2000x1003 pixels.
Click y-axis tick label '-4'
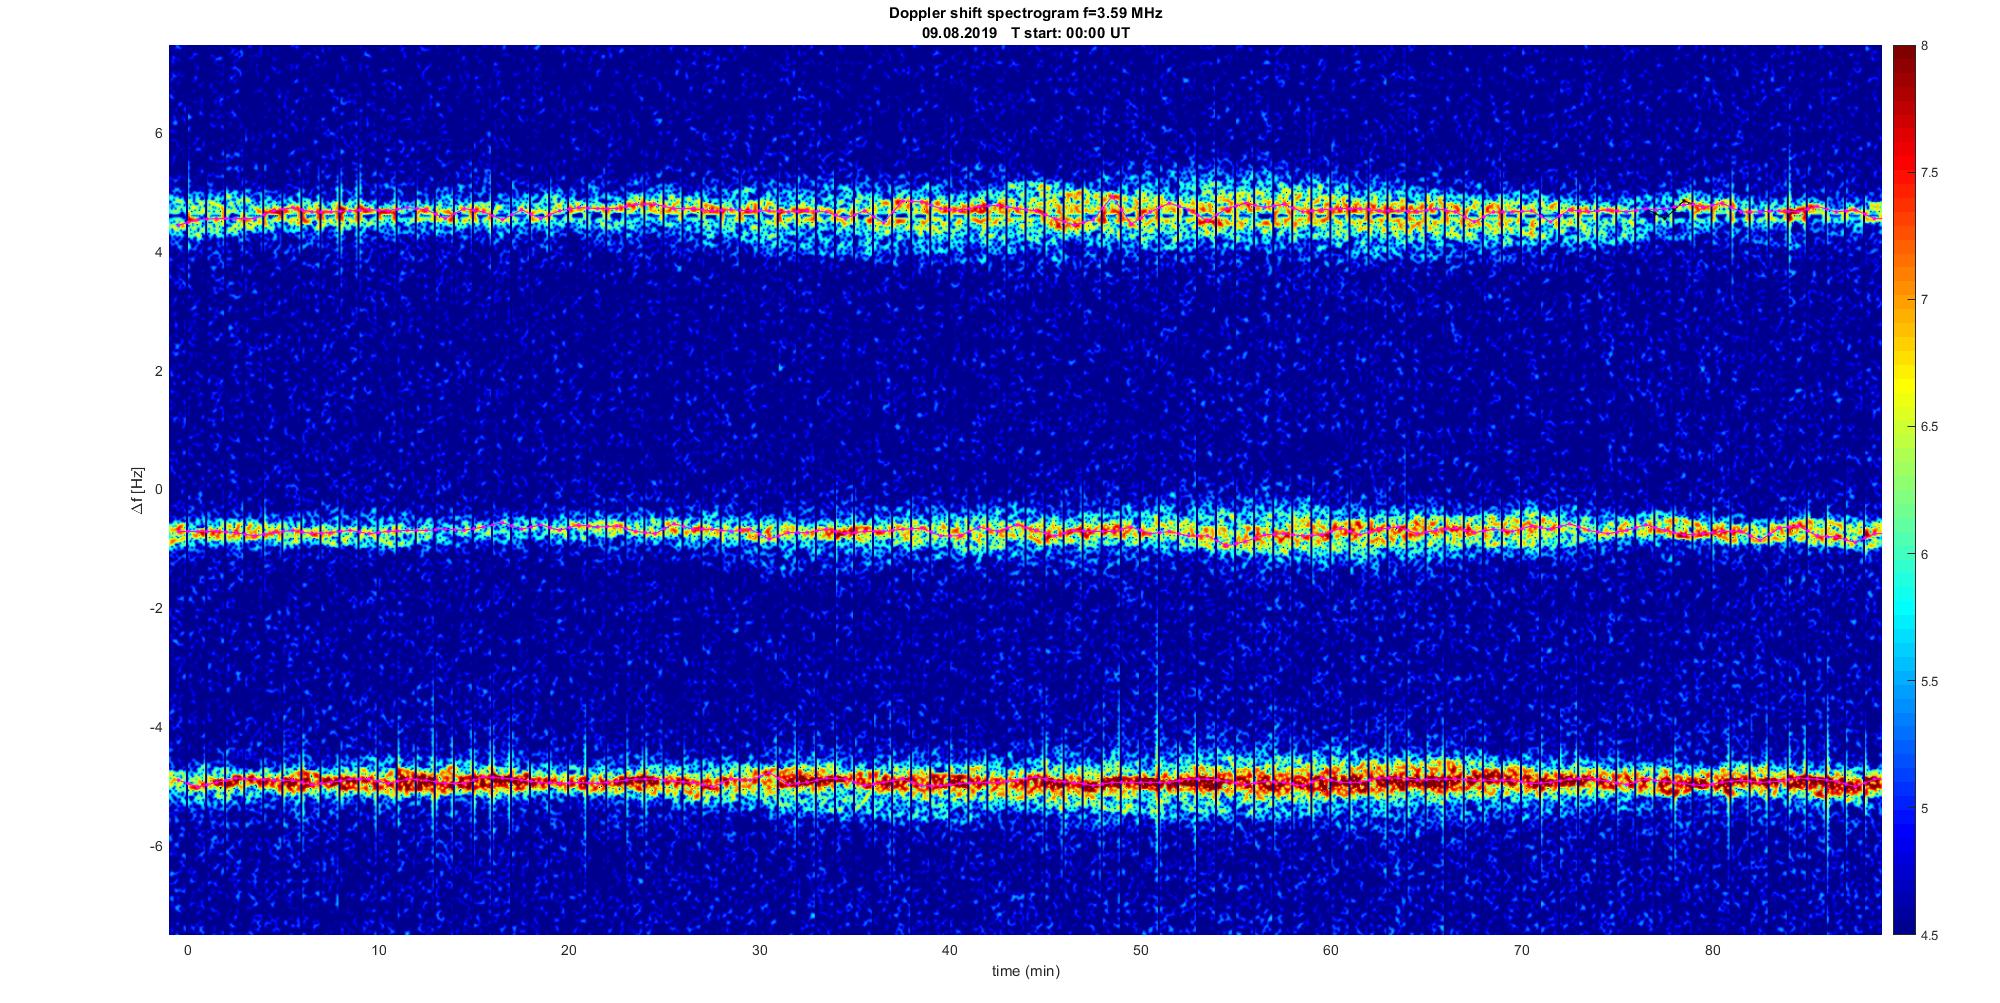[156, 727]
